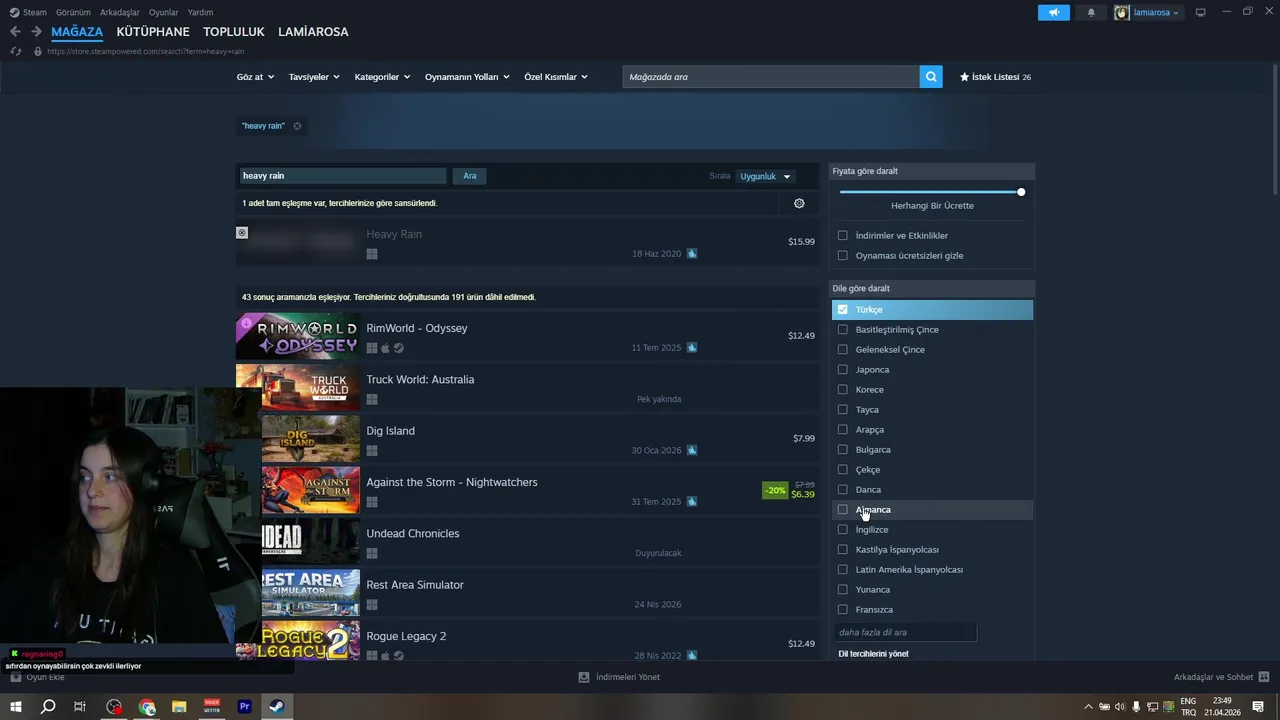The width and height of the screenshot is (1280, 720).
Task: Click the Ara search button
Action: [470, 176]
